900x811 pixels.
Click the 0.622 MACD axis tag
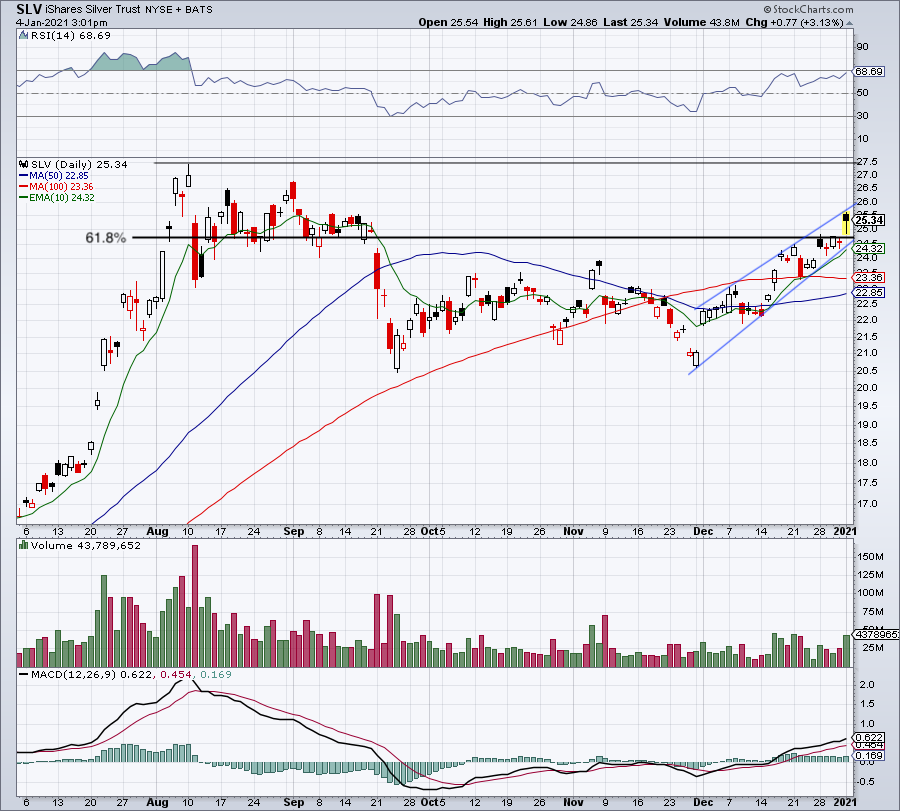pyautogui.click(x=869, y=738)
